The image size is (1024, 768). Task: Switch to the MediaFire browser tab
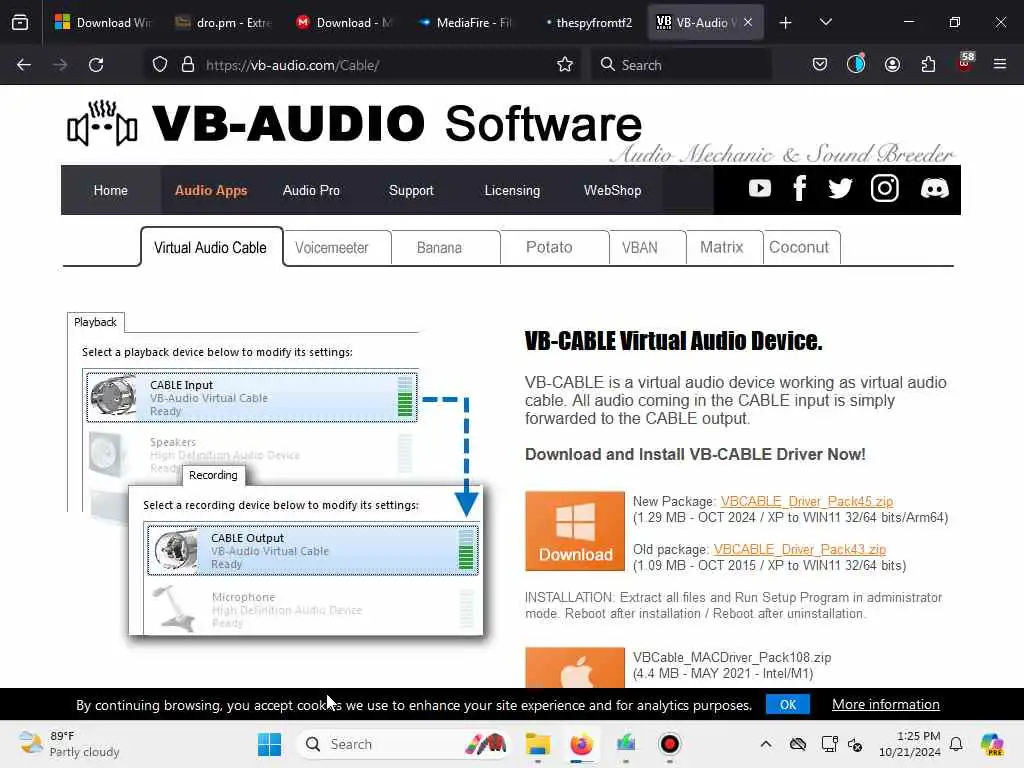(464, 22)
